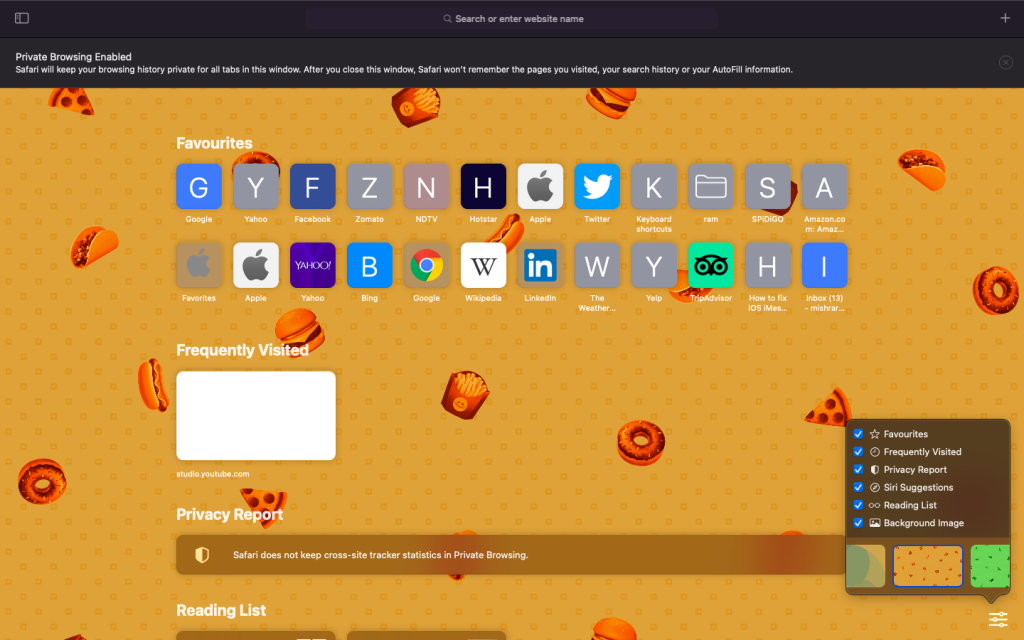The image size is (1024, 640).
Task: Open the Yelp favourite
Action: coord(654,265)
